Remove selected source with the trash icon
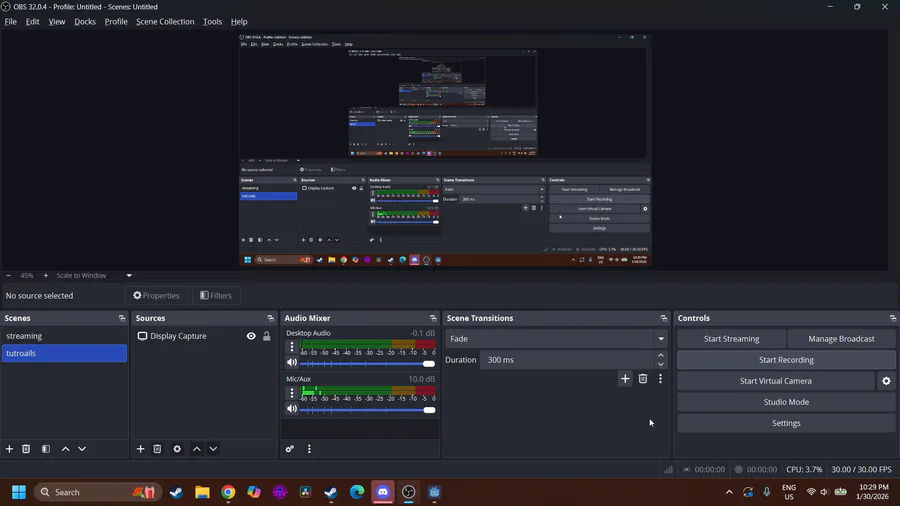This screenshot has height=506, width=900. [x=157, y=449]
